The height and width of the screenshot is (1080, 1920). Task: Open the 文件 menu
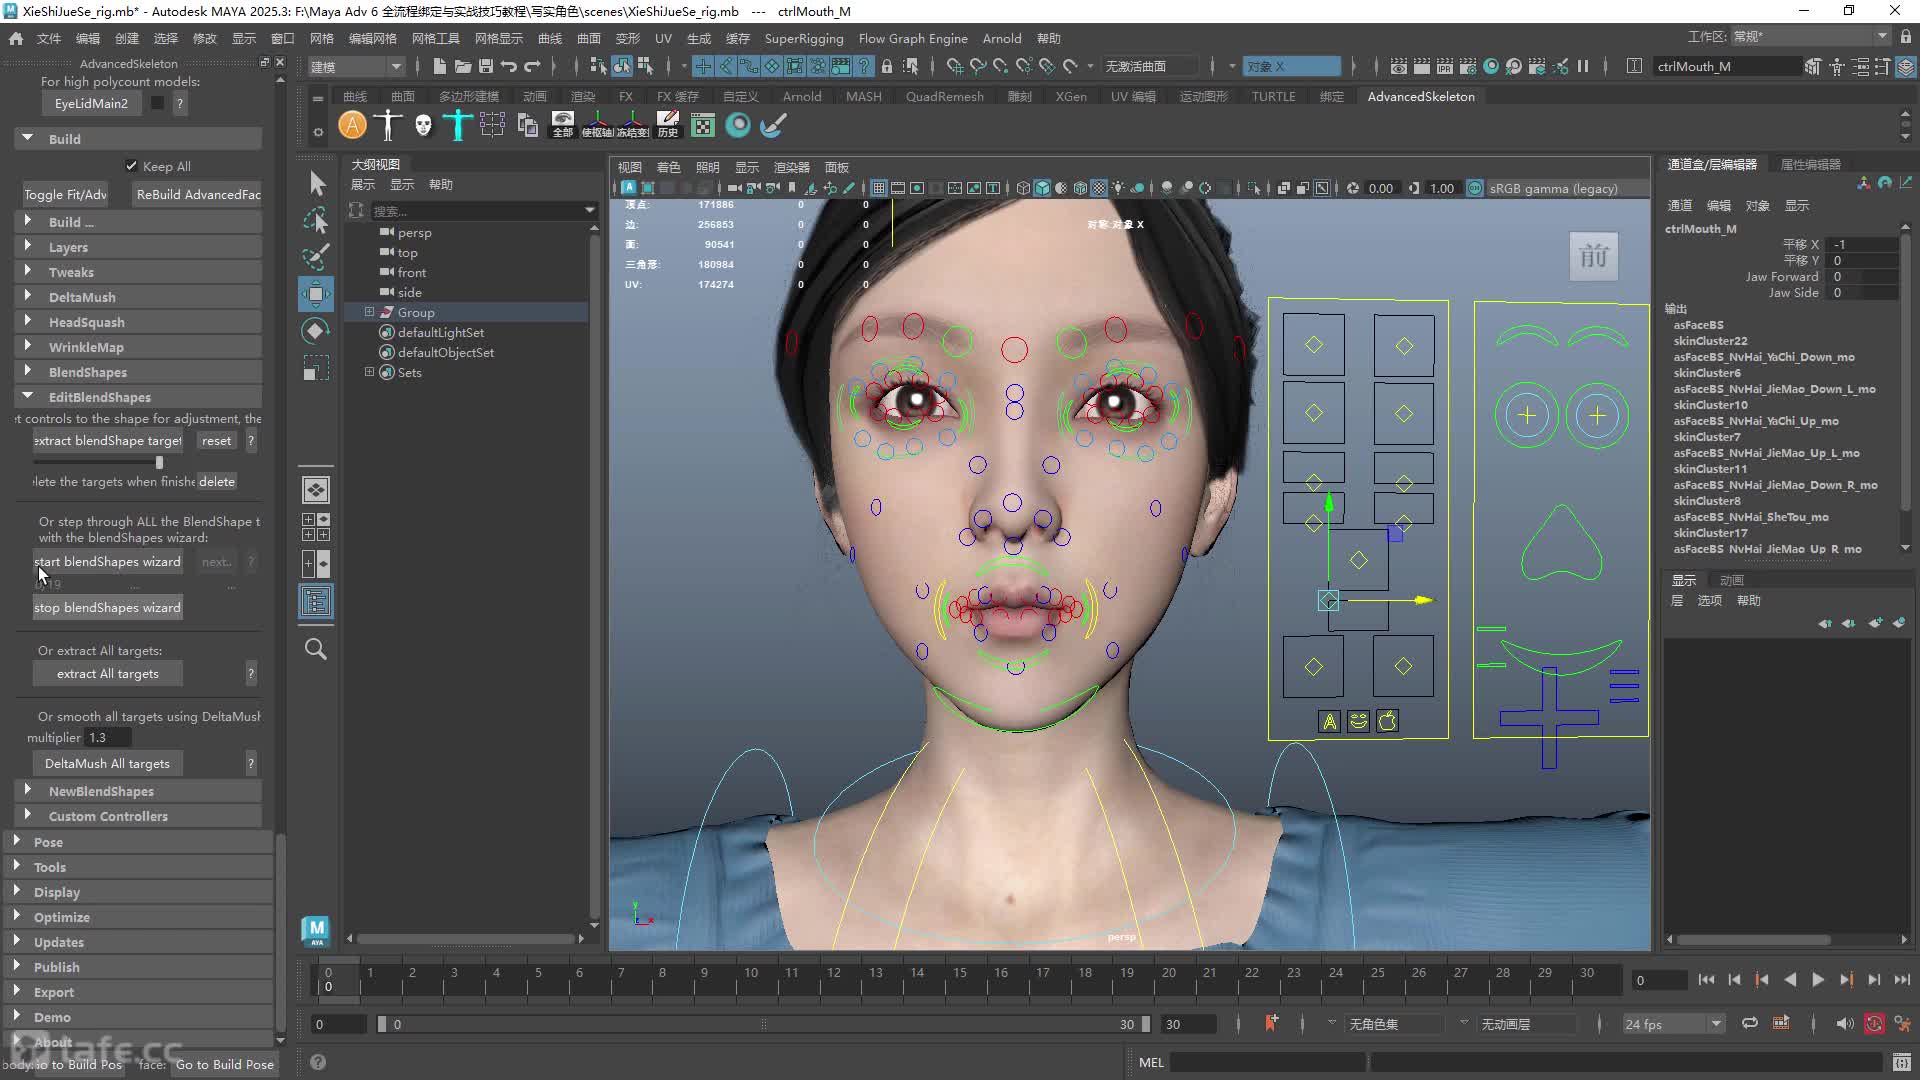click(x=49, y=38)
